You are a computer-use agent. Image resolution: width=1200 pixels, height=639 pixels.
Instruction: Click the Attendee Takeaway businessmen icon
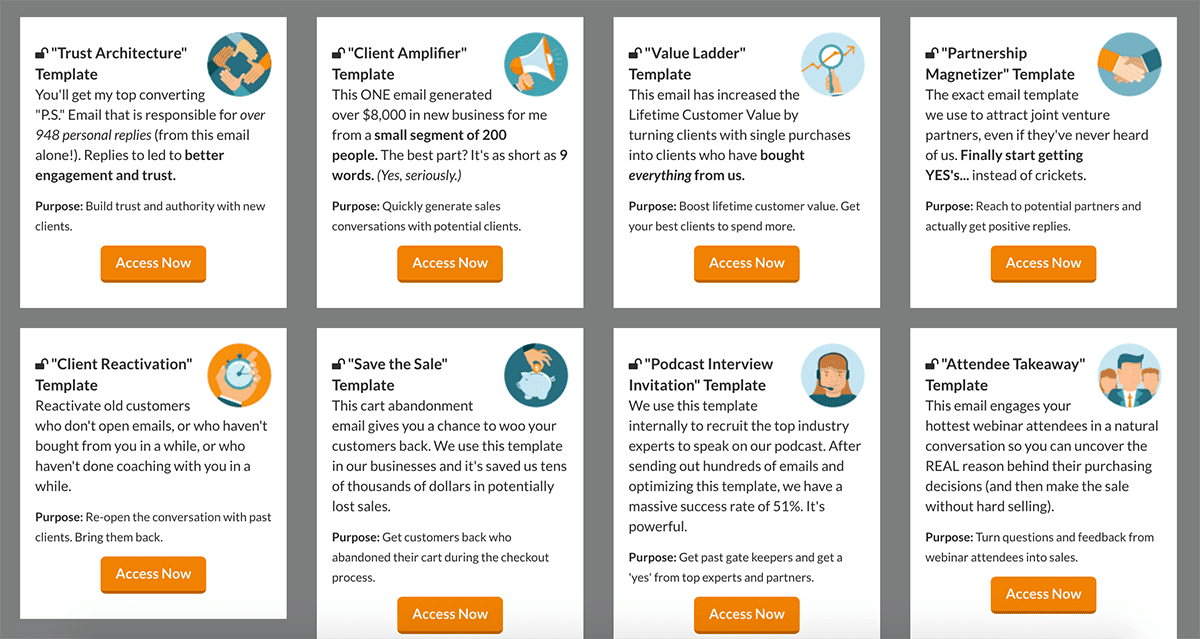coord(1129,375)
